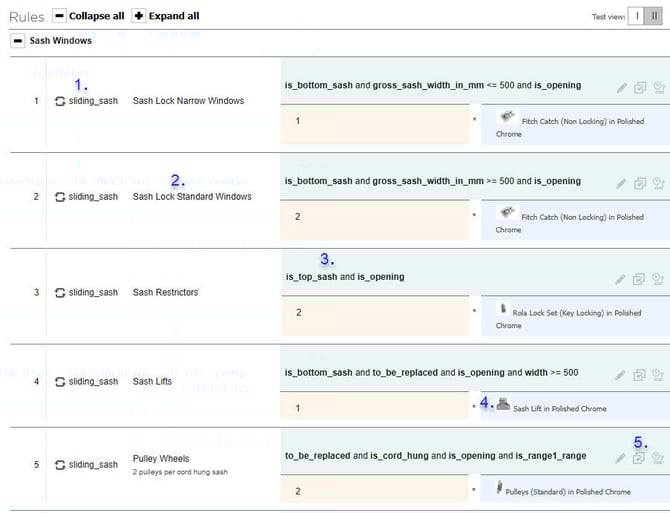
Task: Click the copy icon on Pulley Wheels rule
Action: pyautogui.click(x=639, y=458)
